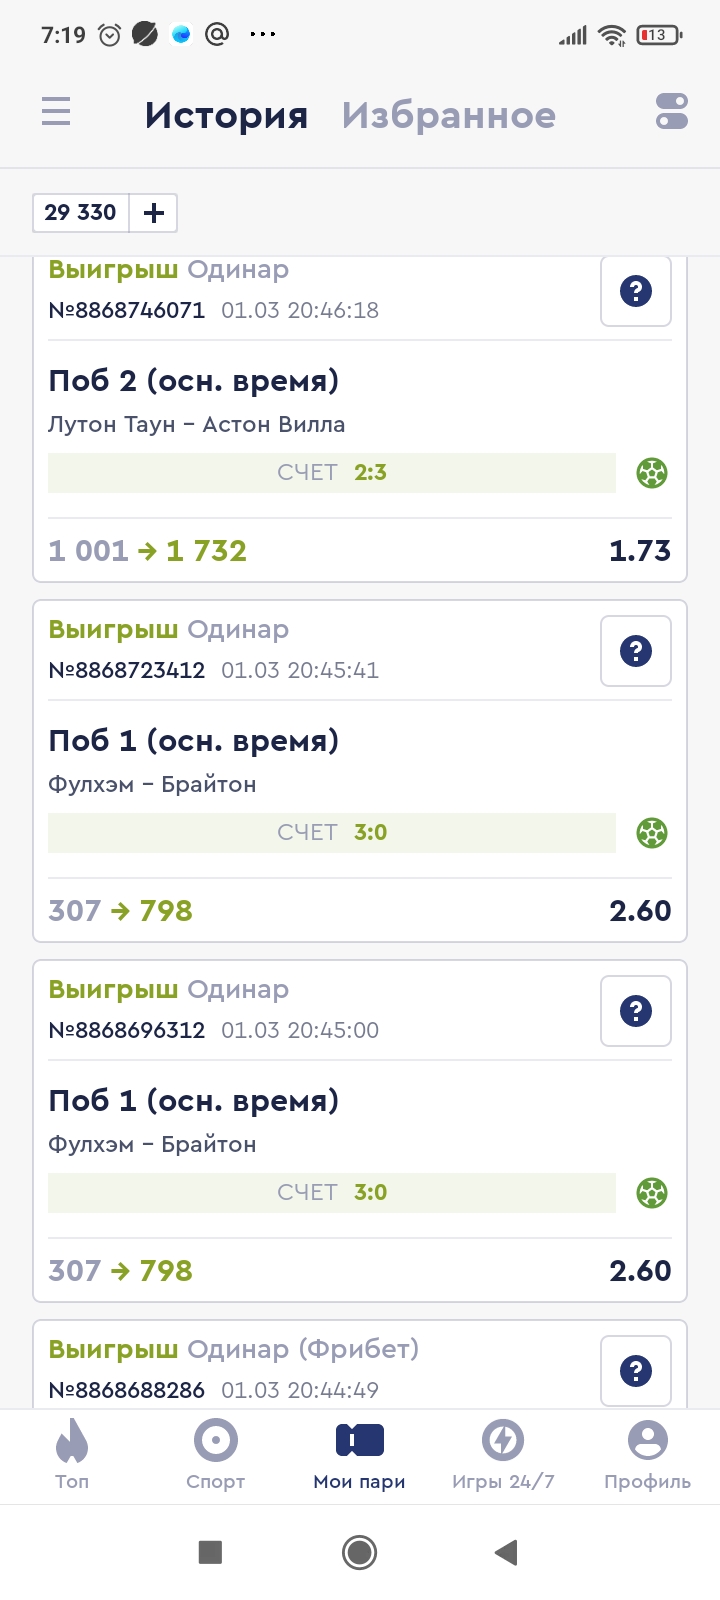The height and width of the screenshot is (1600, 720).
Task: Open Мои пари in bottom navigation
Action: point(360,1454)
